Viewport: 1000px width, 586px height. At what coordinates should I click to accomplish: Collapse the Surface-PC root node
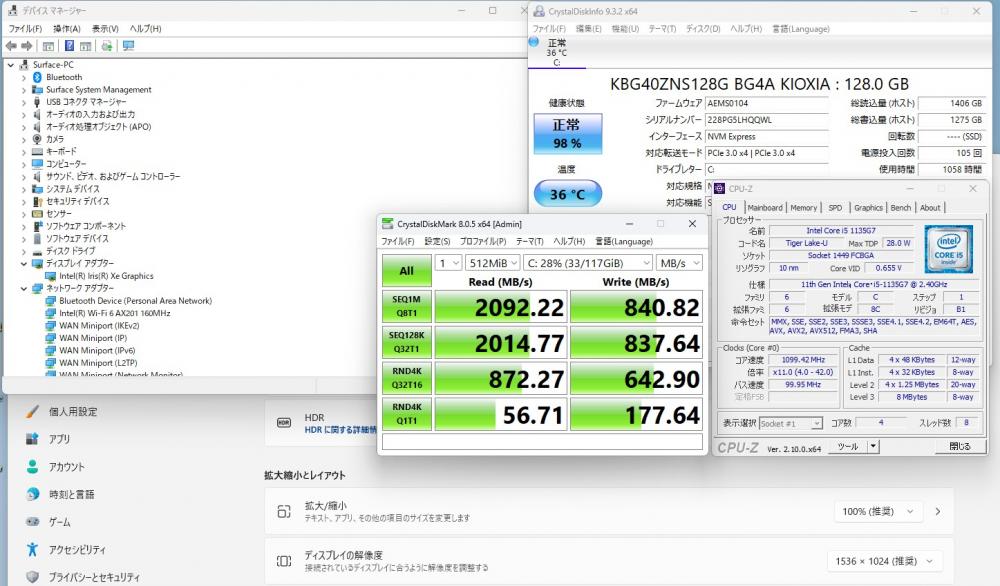(x=11, y=65)
